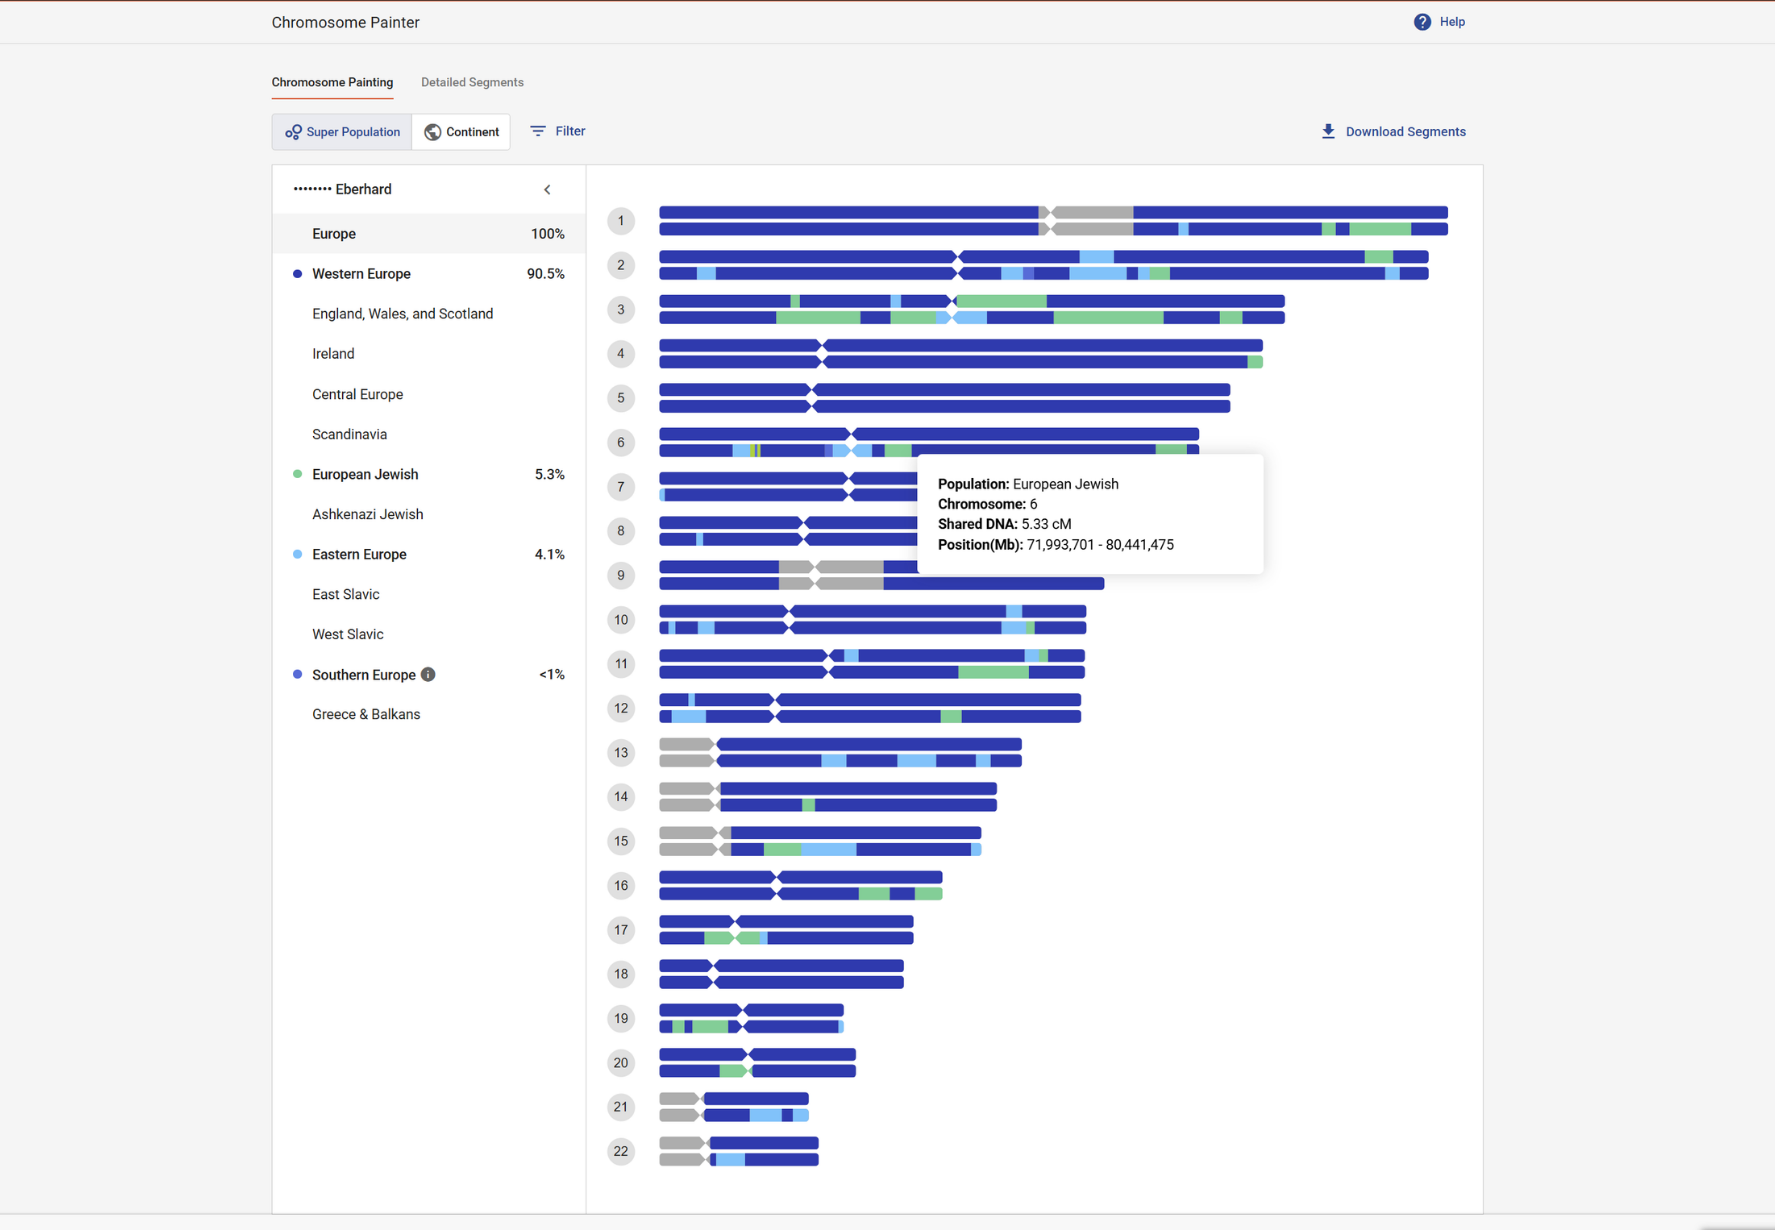Viewport: 1775px width, 1230px height.
Task: Click the green European Jewish color dot
Action: click(x=297, y=474)
